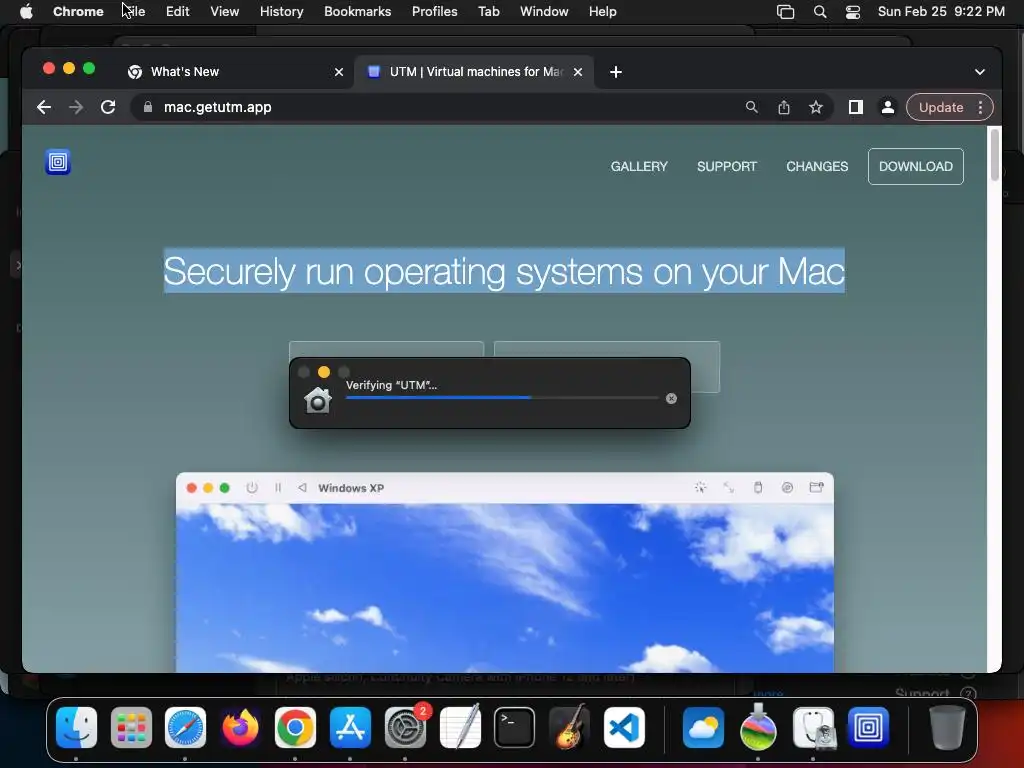Open the History menu

pos(281,11)
